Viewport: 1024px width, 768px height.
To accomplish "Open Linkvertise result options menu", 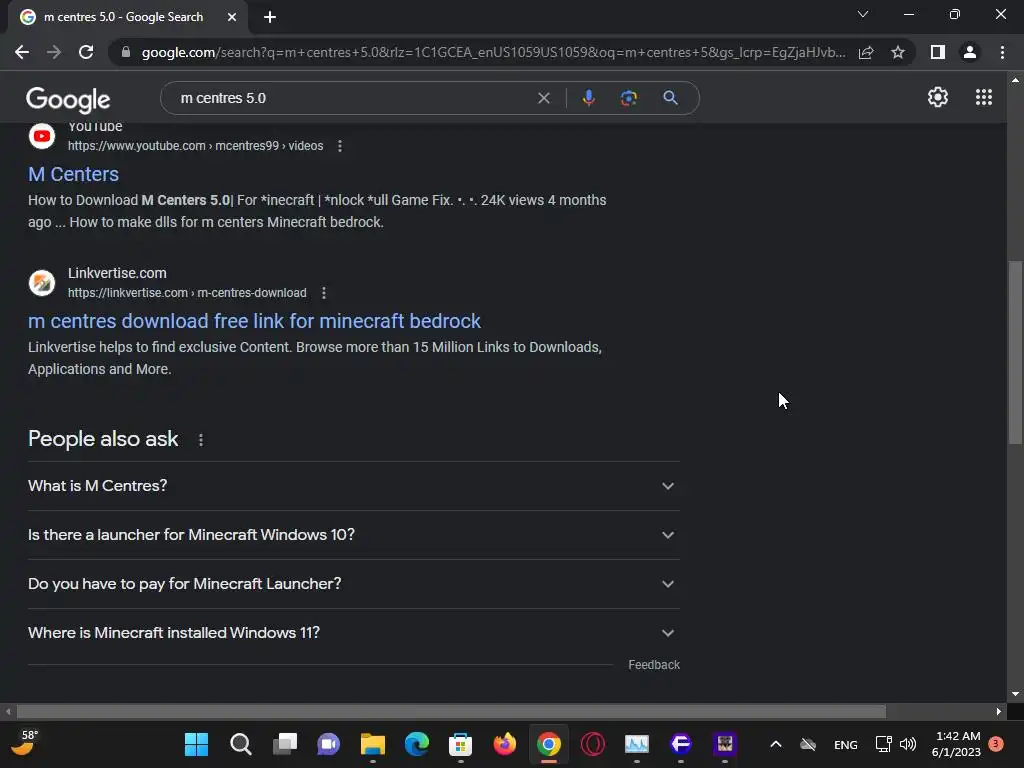I will pyautogui.click(x=324, y=293).
